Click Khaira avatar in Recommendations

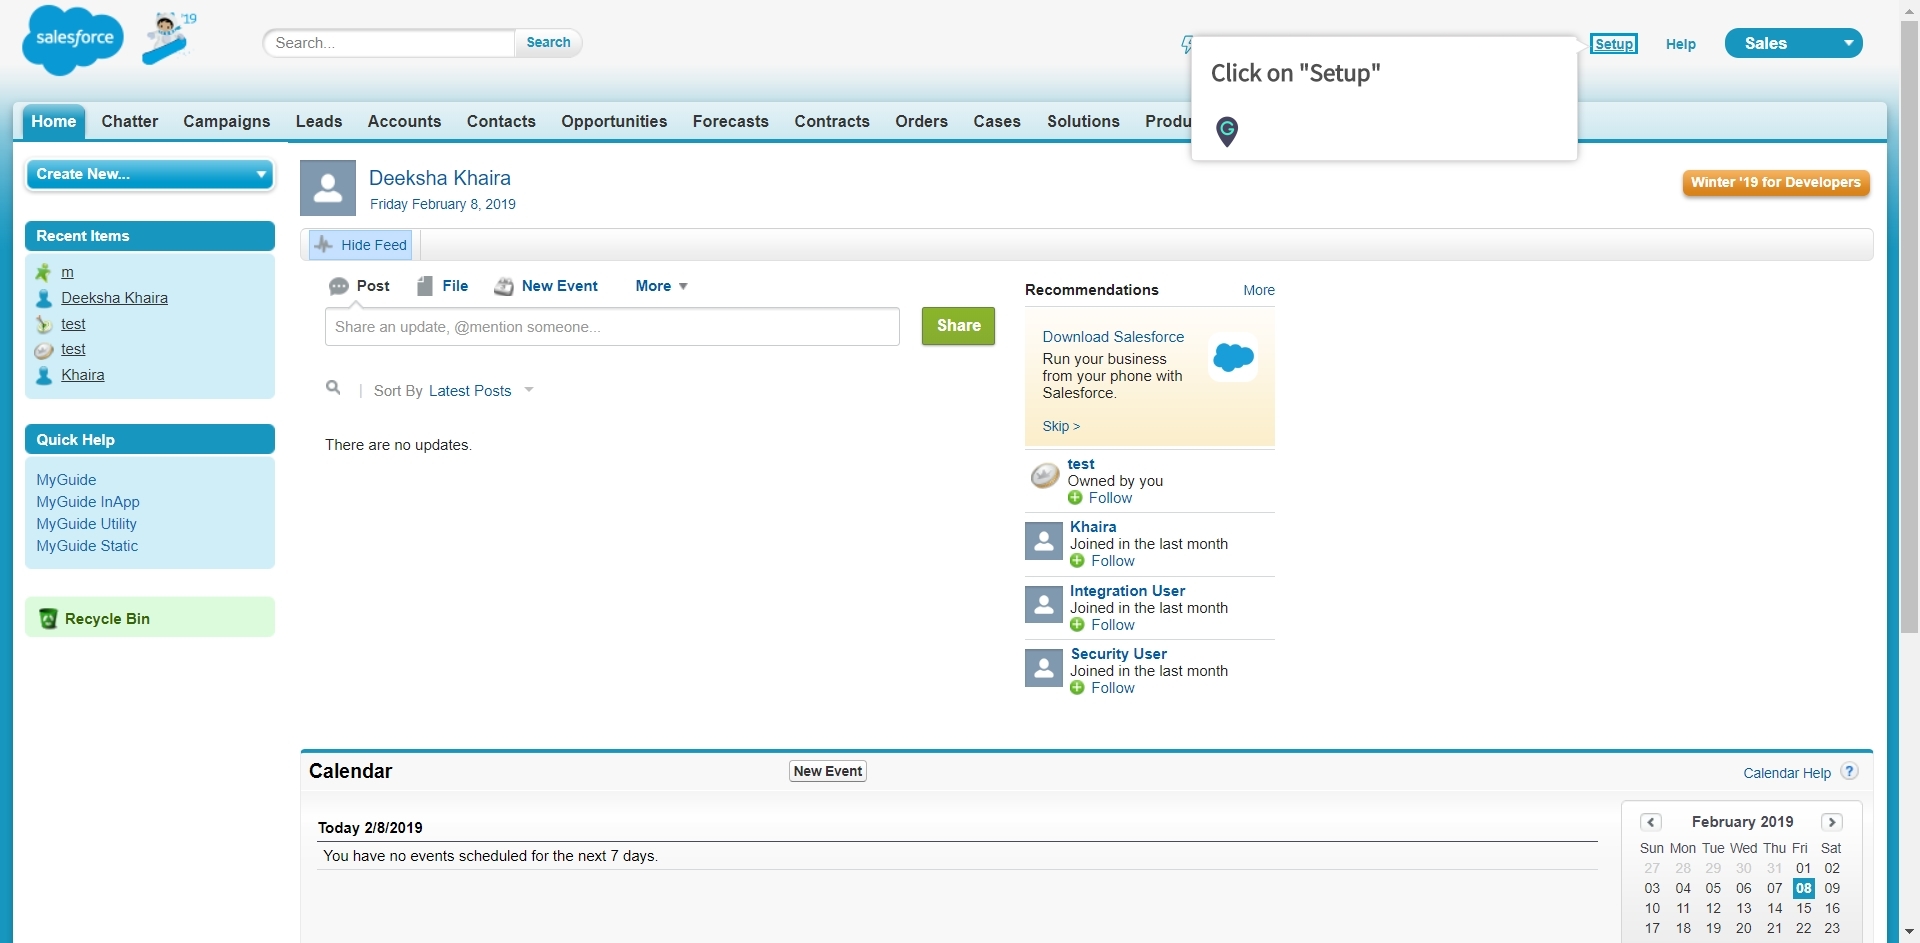pos(1044,541)
